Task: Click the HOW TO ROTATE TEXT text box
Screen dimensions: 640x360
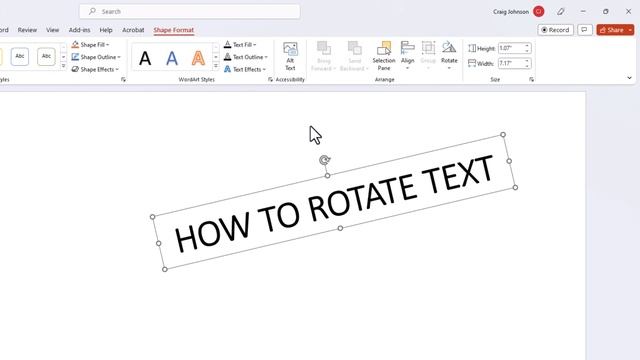Action: pos(334,202)
